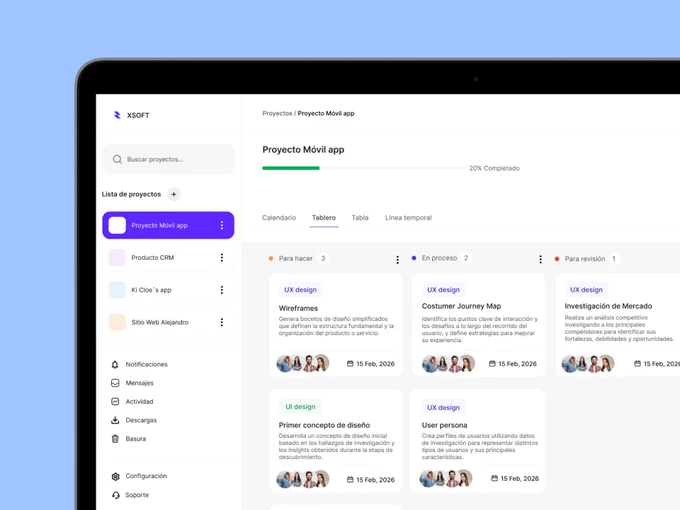
Task: Click the blue Ki Cloe's app color square
Action: (117, 290)
